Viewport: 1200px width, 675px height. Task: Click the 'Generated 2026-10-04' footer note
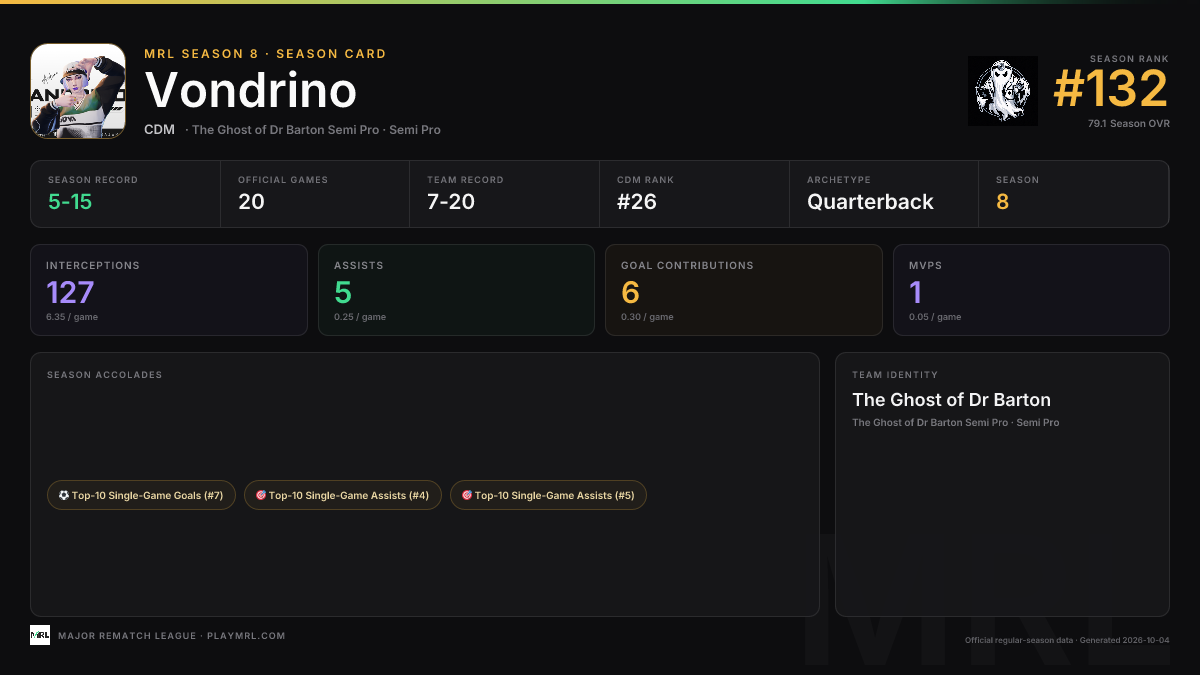coord(1123,640)
